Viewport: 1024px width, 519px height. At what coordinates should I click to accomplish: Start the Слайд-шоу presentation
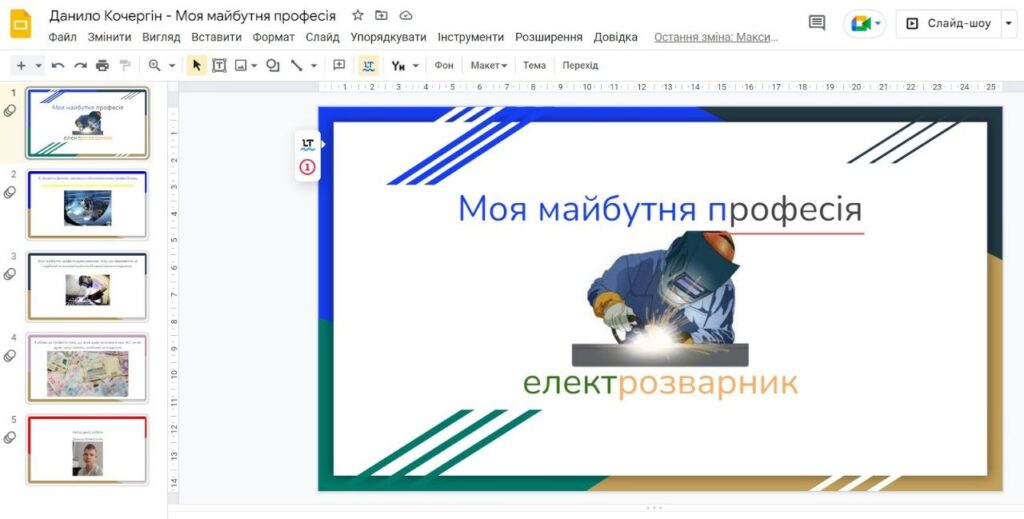point(949,24)
